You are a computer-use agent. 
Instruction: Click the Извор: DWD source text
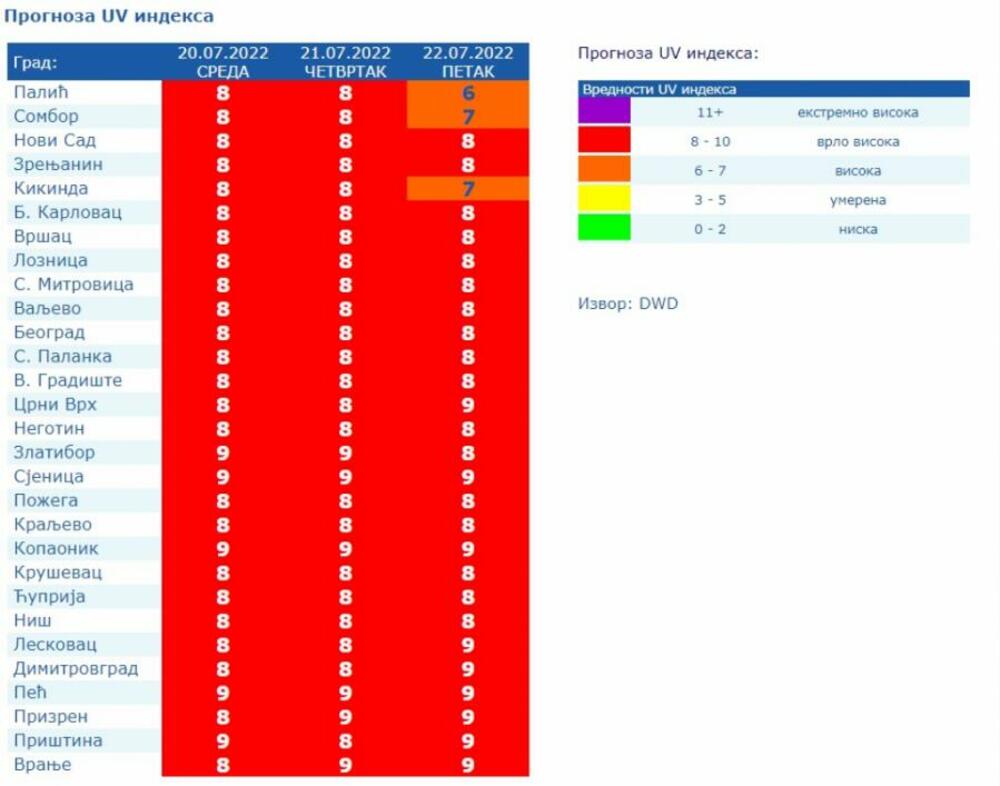pyautogui.click(x=628, y=302)
